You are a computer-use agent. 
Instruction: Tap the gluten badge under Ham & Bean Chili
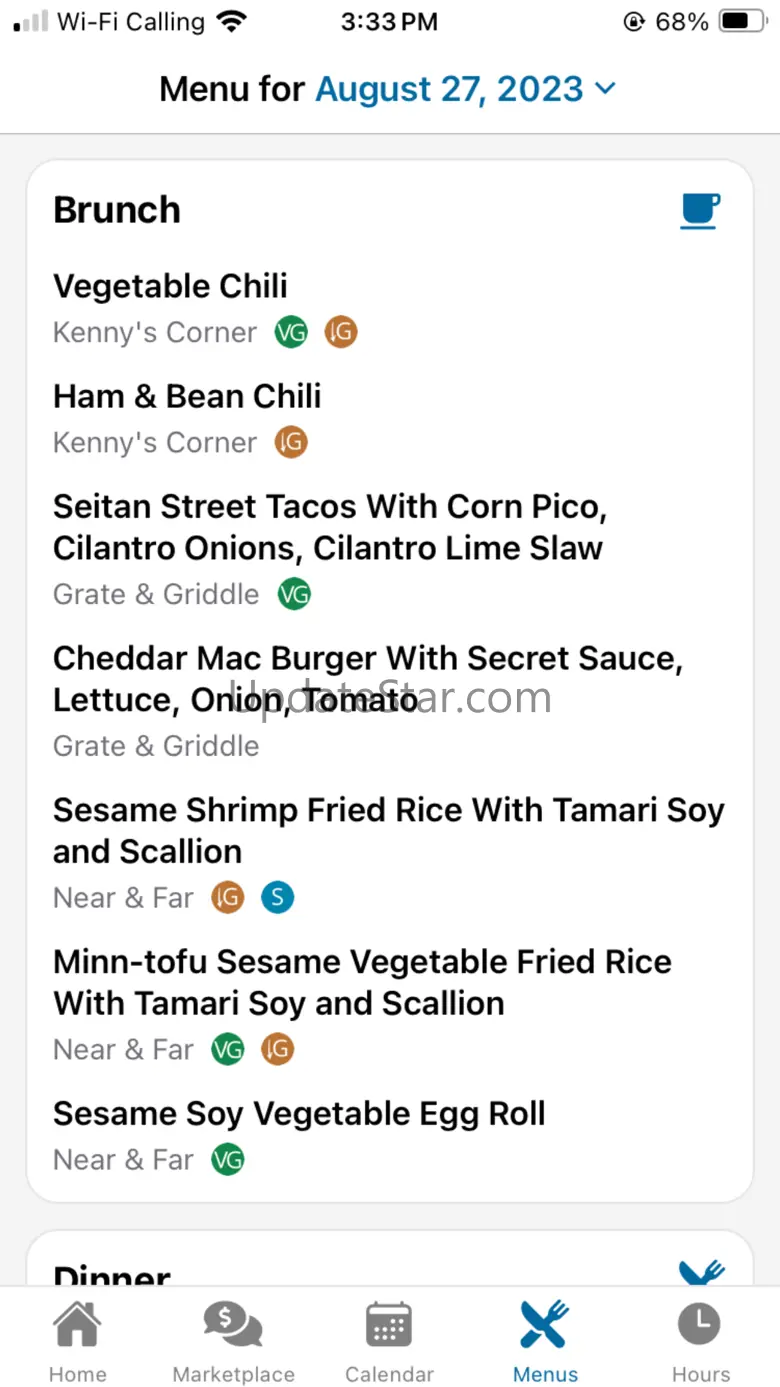[x=291, y=442]
